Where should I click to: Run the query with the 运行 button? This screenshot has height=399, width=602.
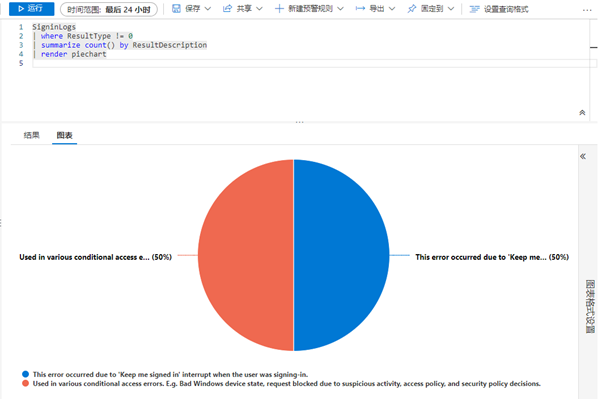pyautogui.click(x=31, y=8)
